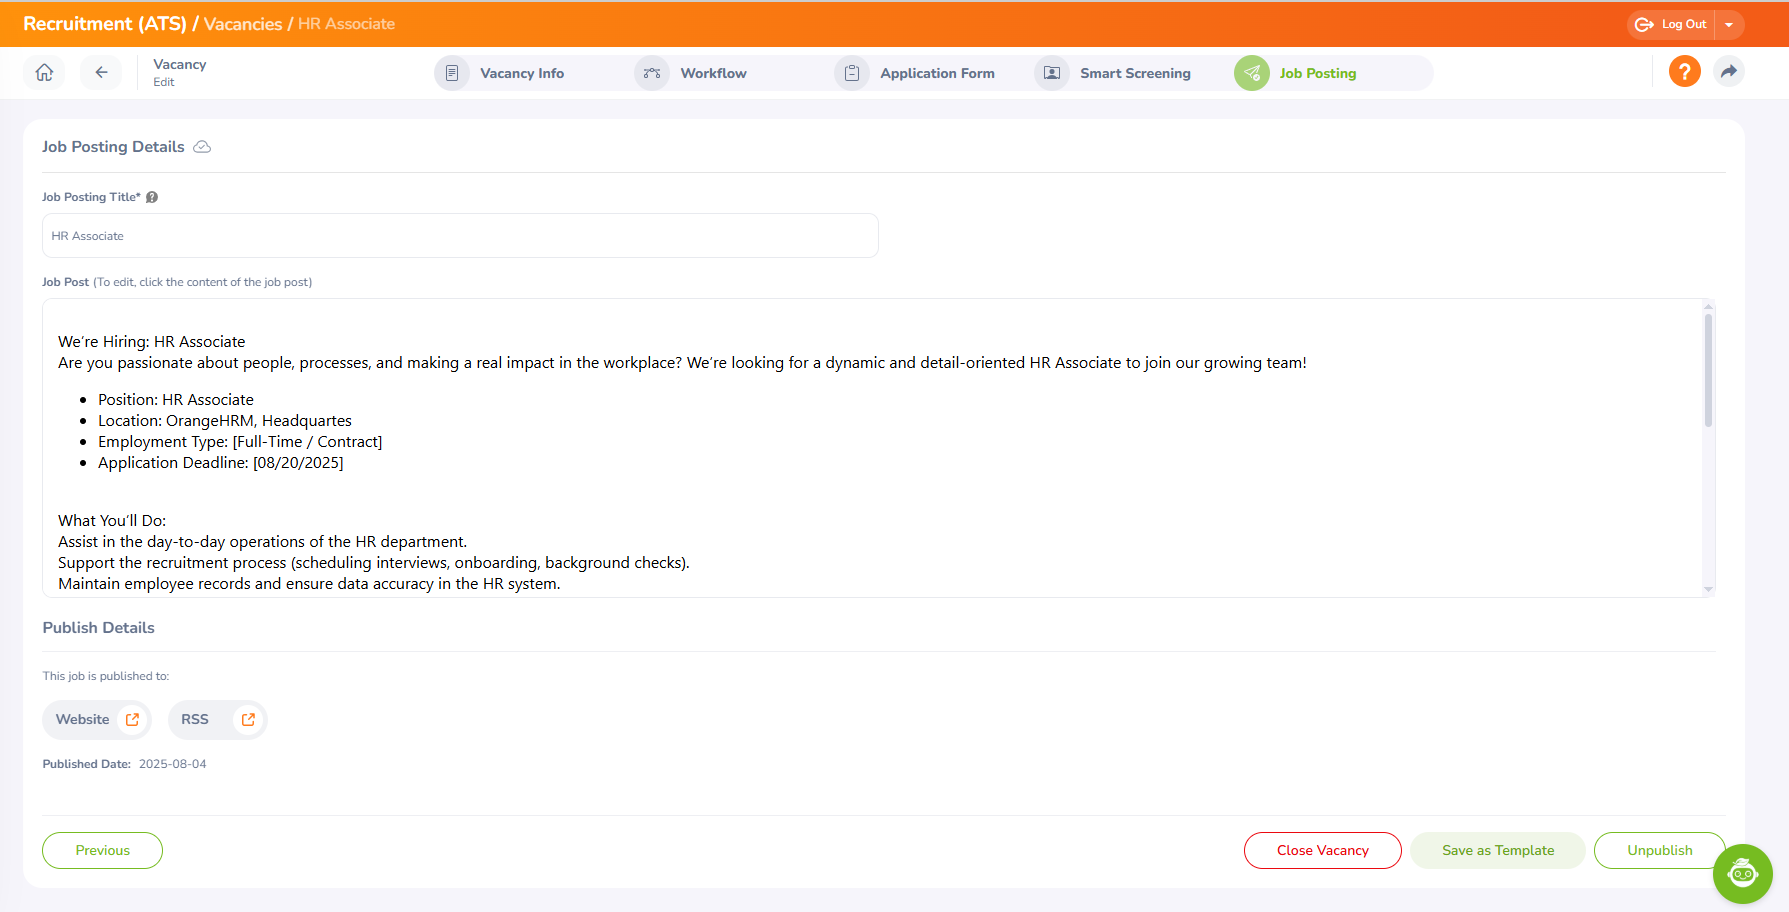This screenshot has width=1789, height=912.
Task: Click the Job Posting Title help tooltip icon
Action: 152,197
